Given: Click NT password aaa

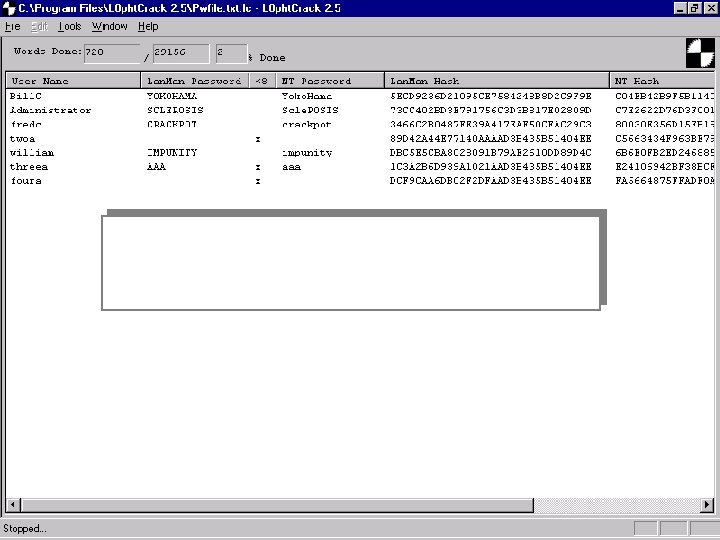Looking at the screenshot, I should click(292, 167).
